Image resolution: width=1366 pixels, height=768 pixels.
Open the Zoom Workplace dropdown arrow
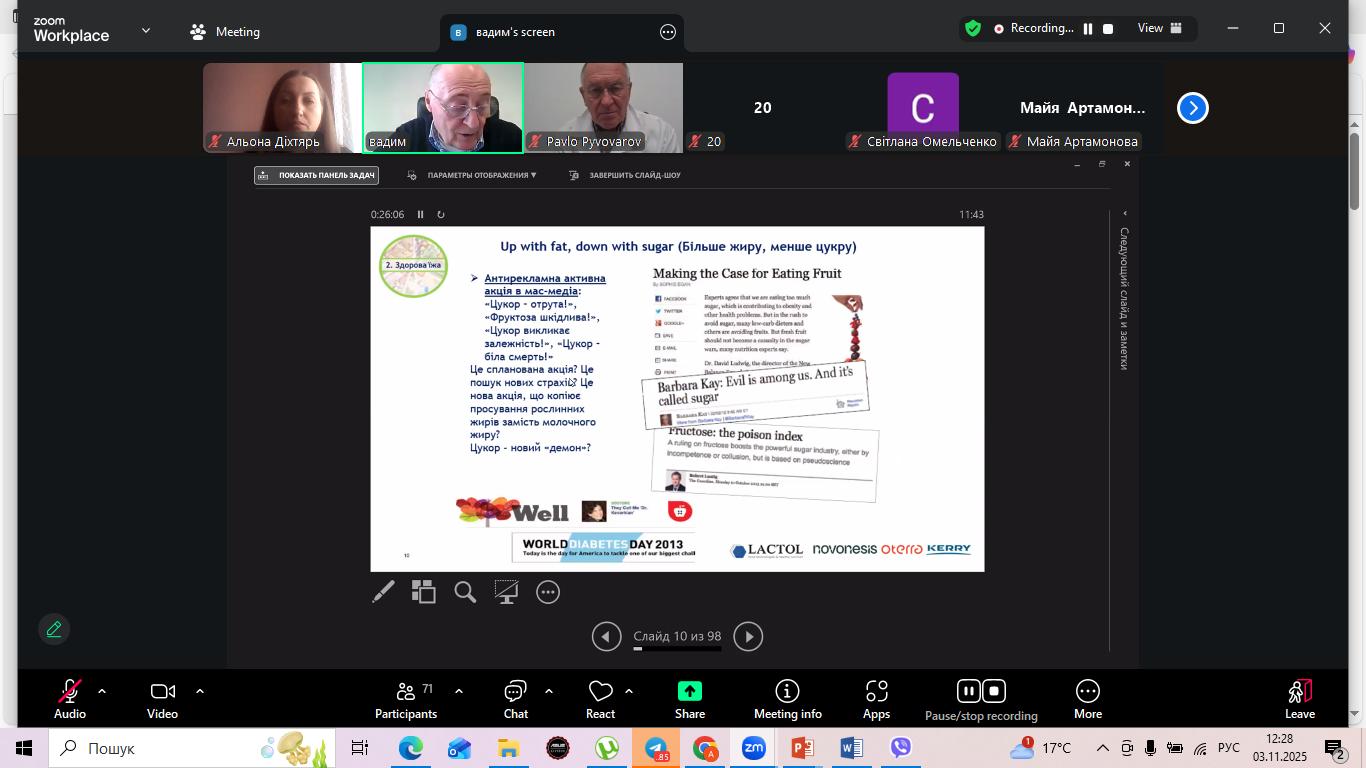(x=146, y=31)
